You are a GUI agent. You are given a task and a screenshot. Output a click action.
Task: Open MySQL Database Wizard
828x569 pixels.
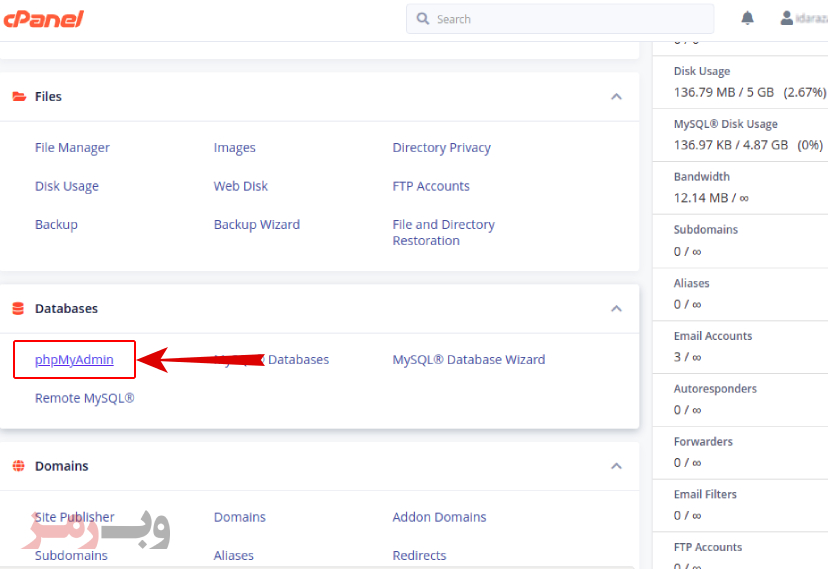tap(468, 360)
